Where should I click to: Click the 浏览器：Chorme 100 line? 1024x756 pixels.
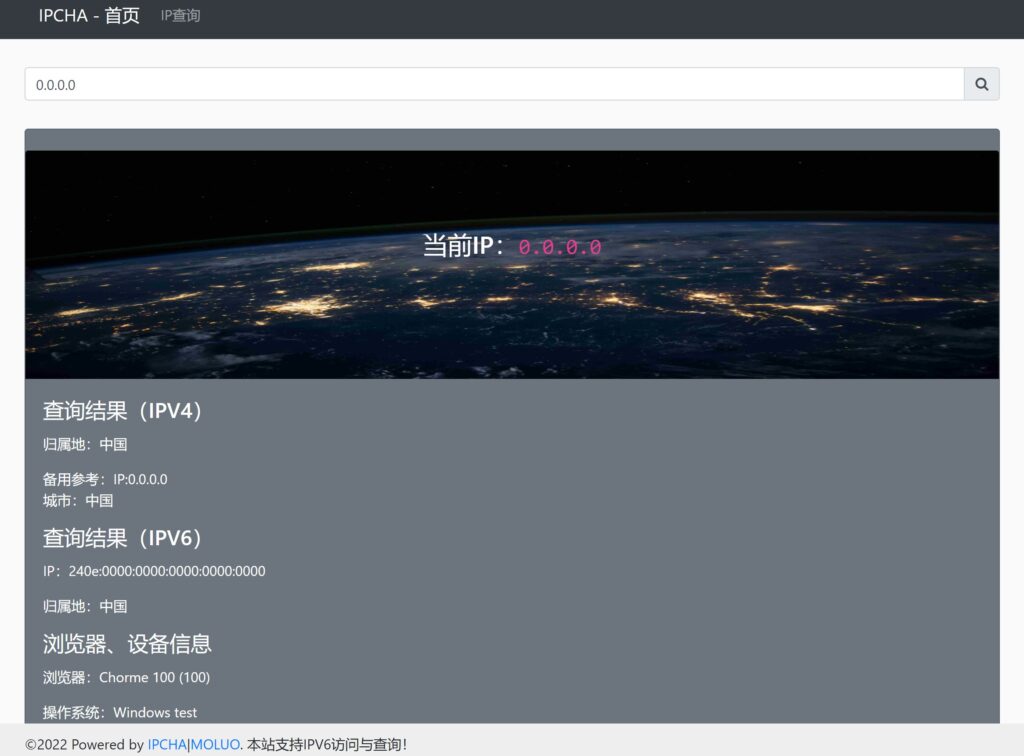pos(126,677)
